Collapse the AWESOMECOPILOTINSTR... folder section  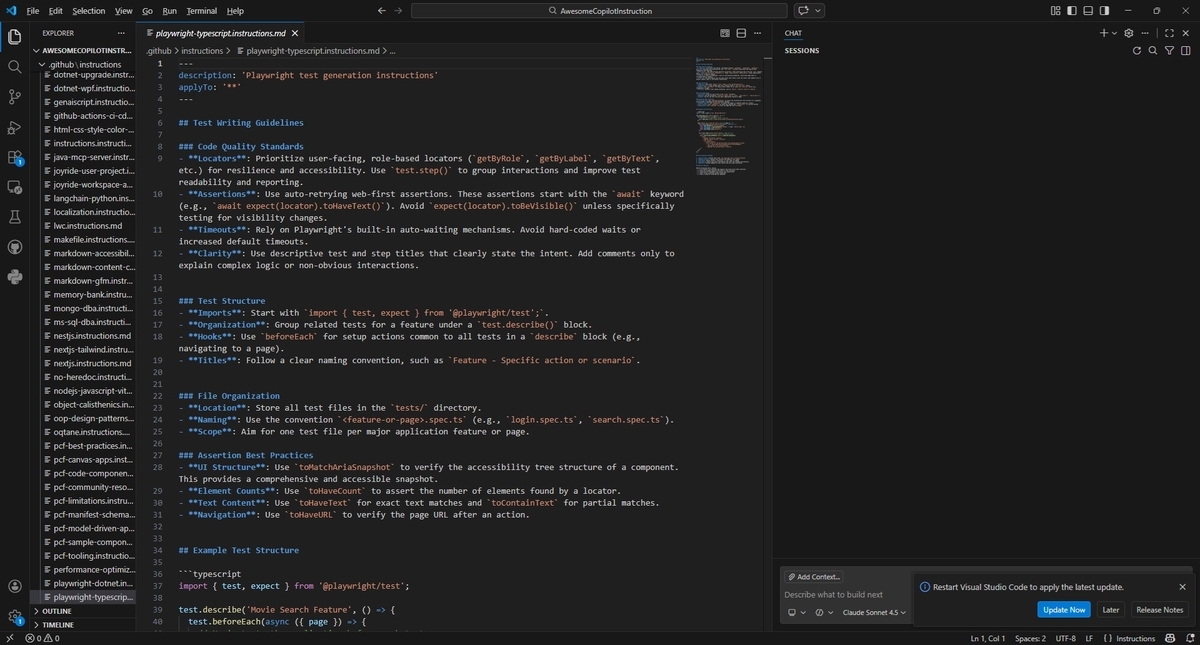83,50
